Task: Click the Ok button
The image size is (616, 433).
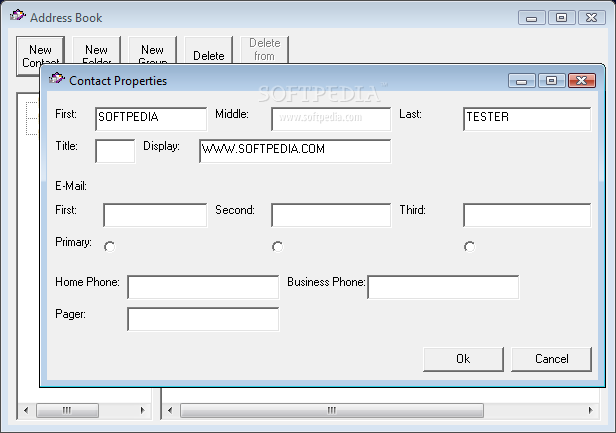Action: point(463,359)
